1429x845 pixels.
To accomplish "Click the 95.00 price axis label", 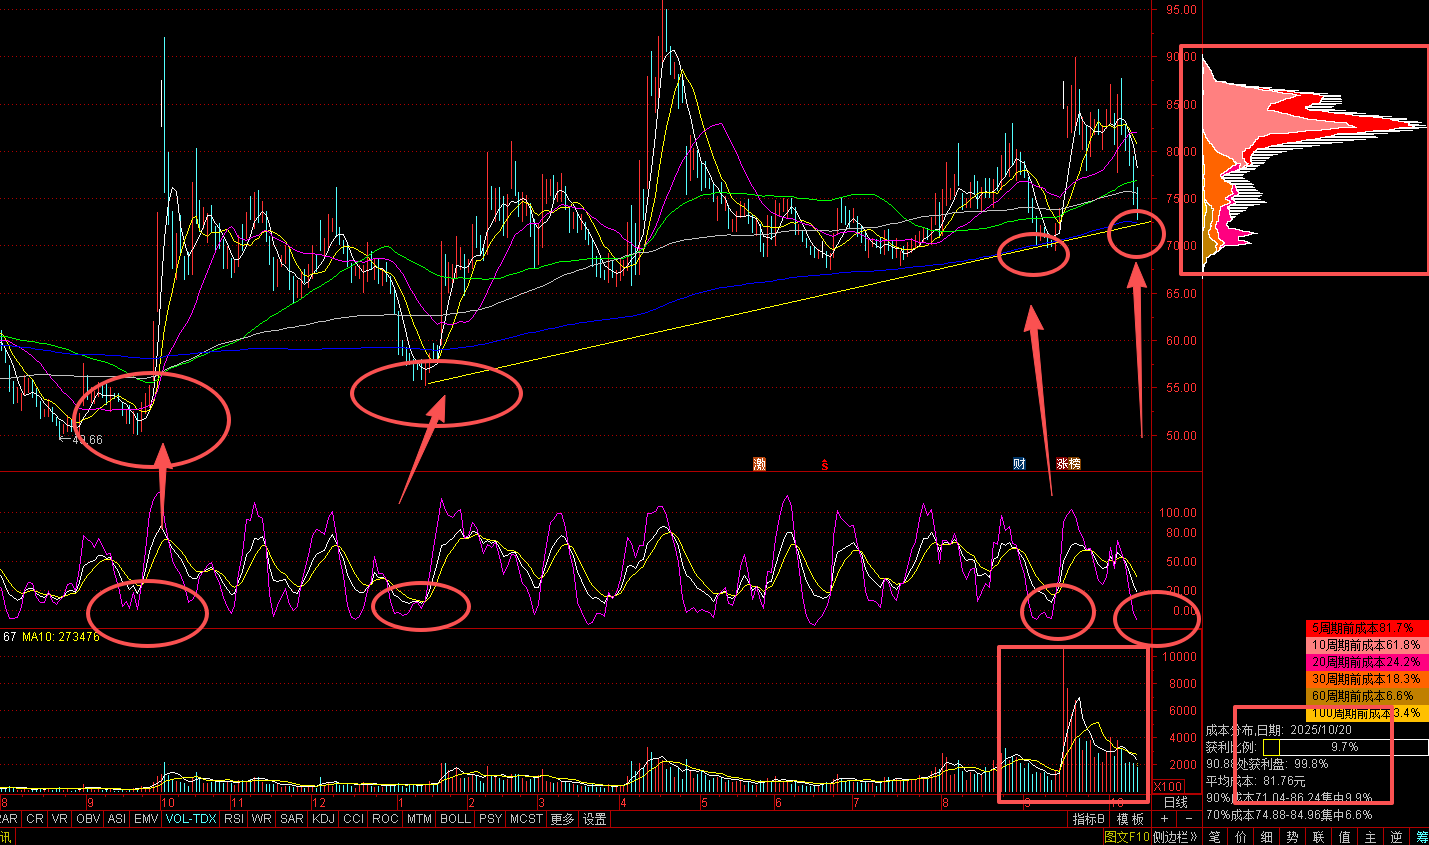I will click(1181, 10).
